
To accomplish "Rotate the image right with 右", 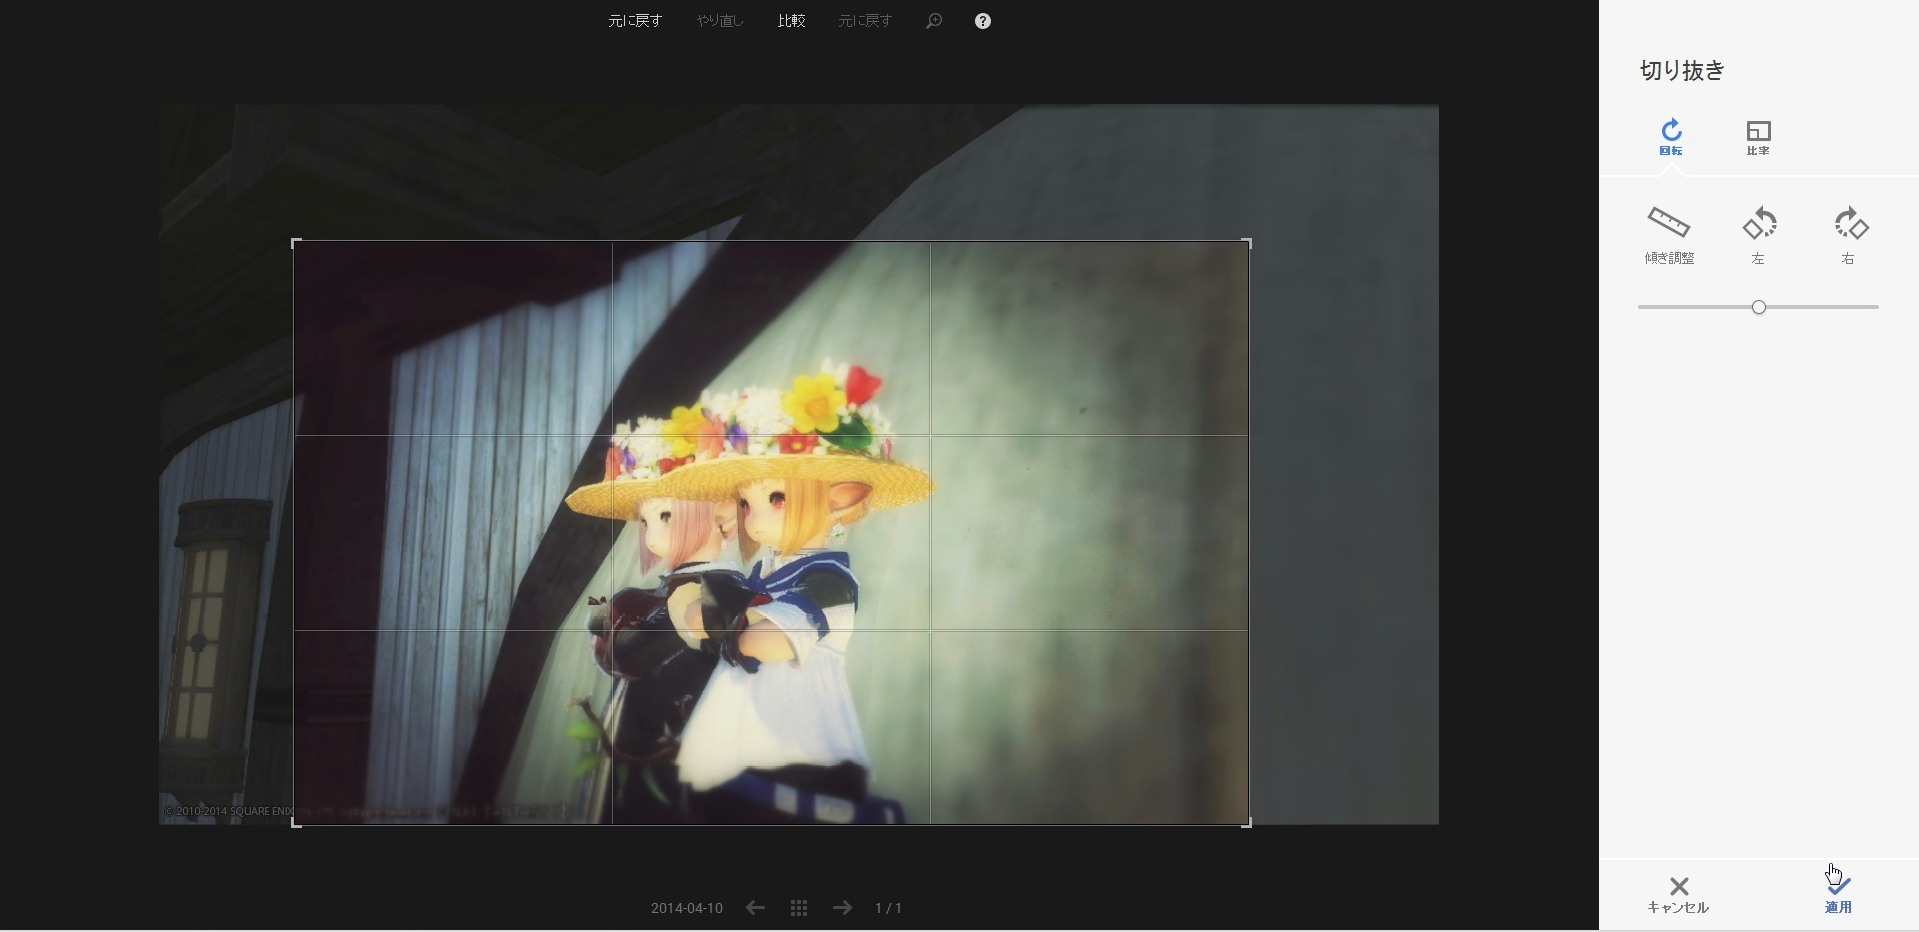I will pos(1850,235).
